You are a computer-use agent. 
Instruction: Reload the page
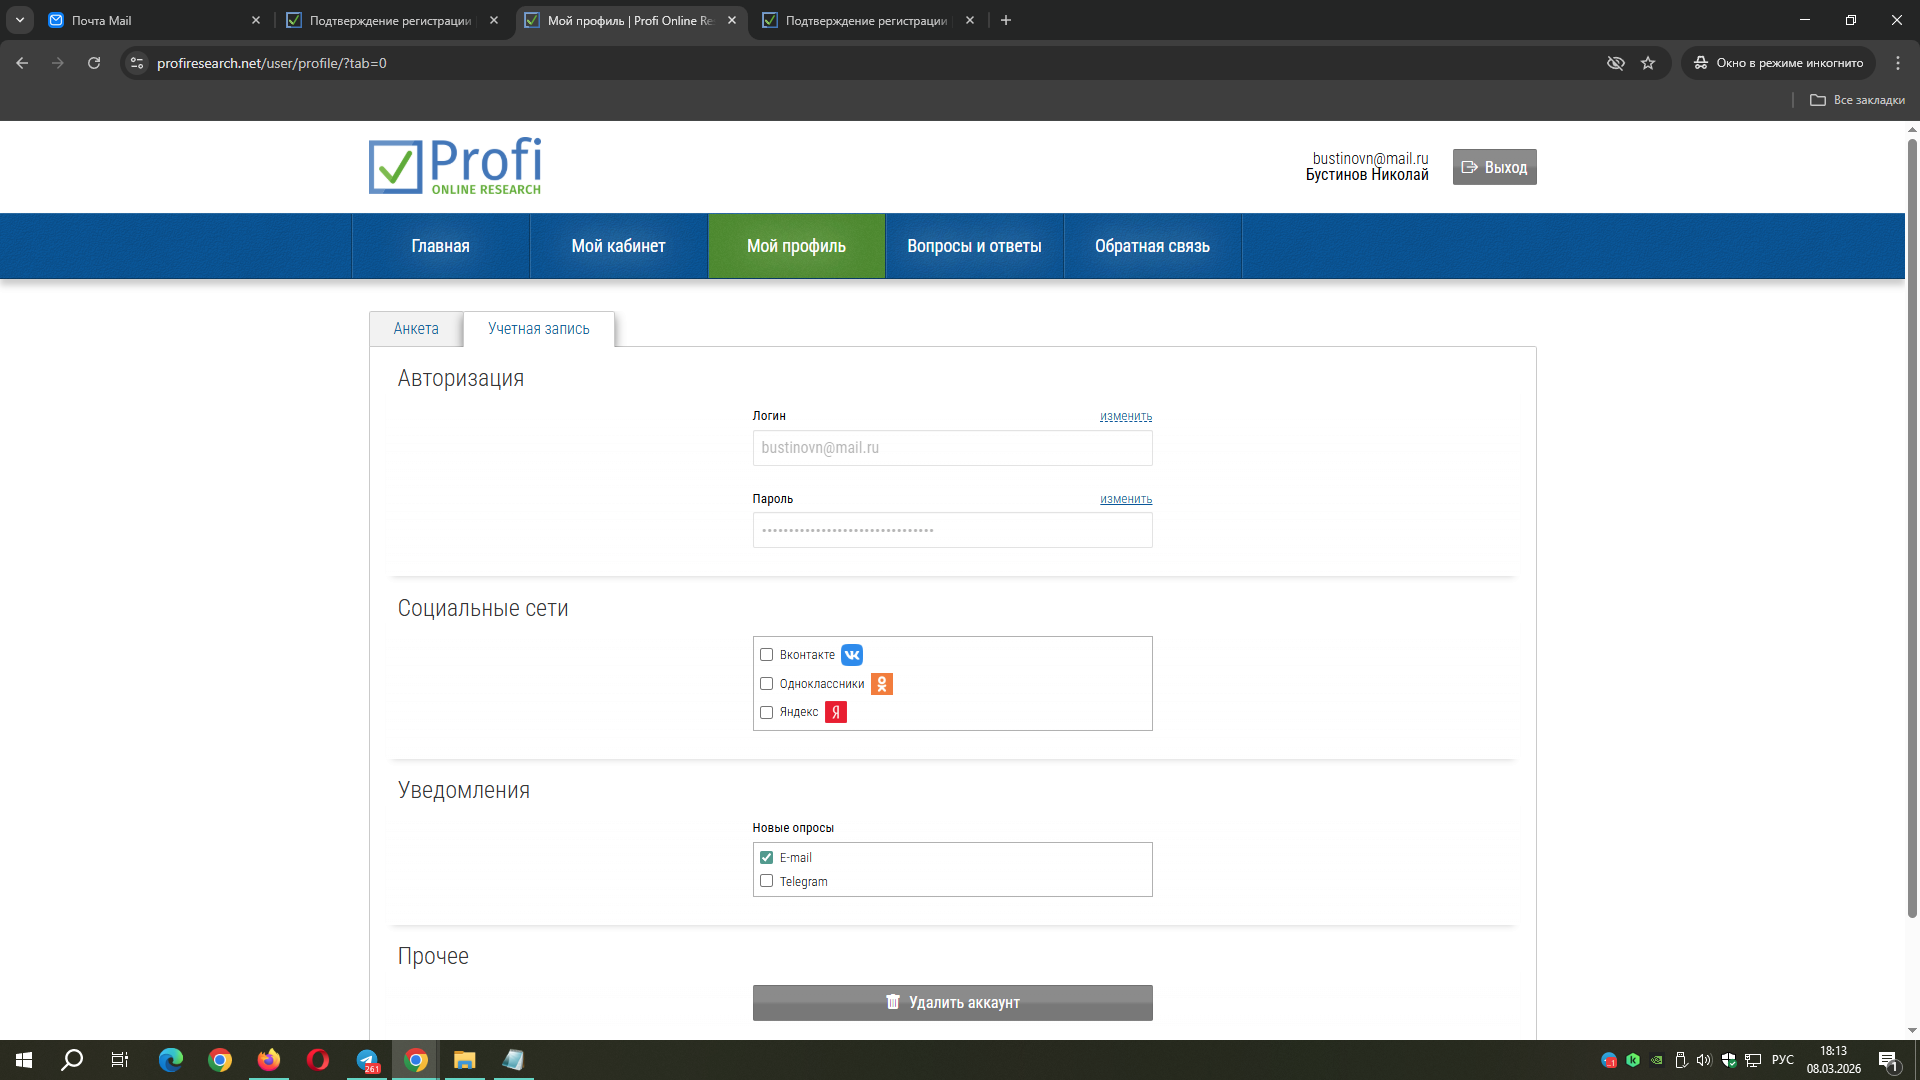[x=94, y=63]
